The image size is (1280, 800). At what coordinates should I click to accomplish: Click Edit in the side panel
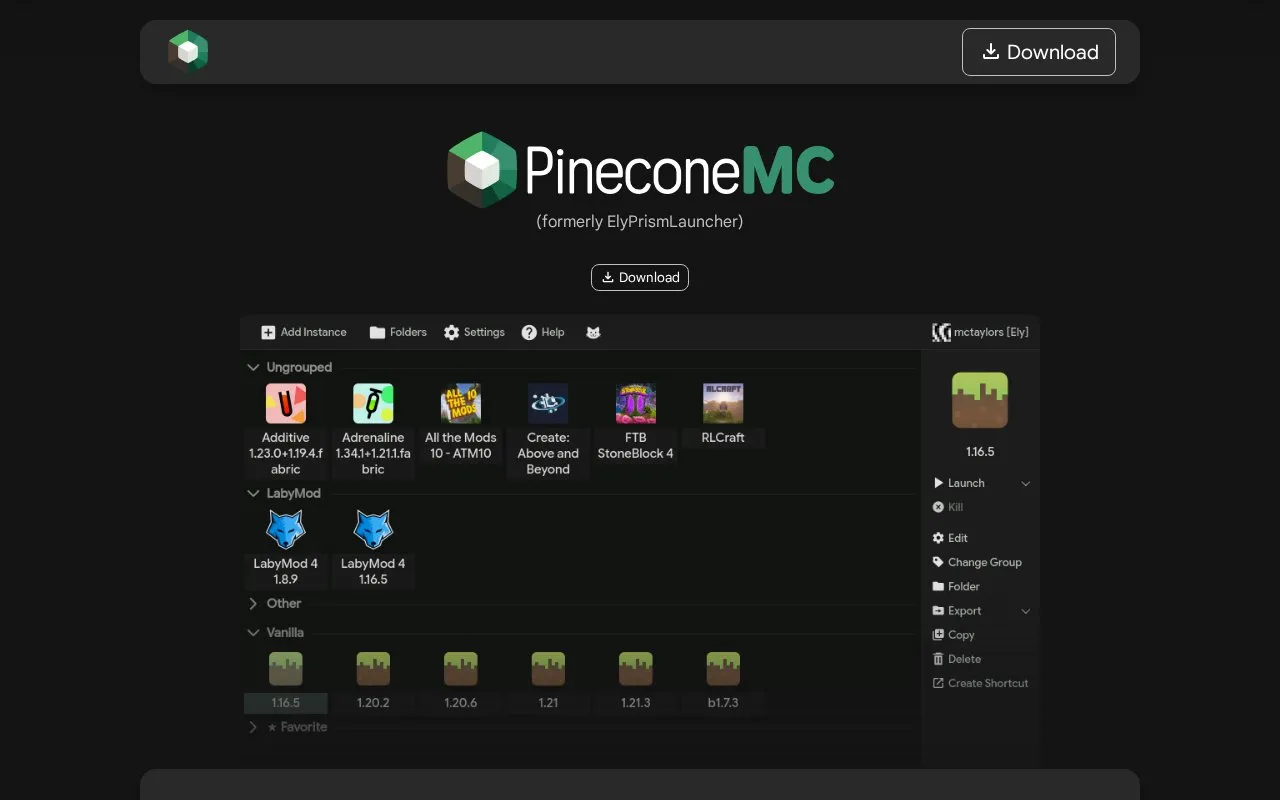(950, 538)
